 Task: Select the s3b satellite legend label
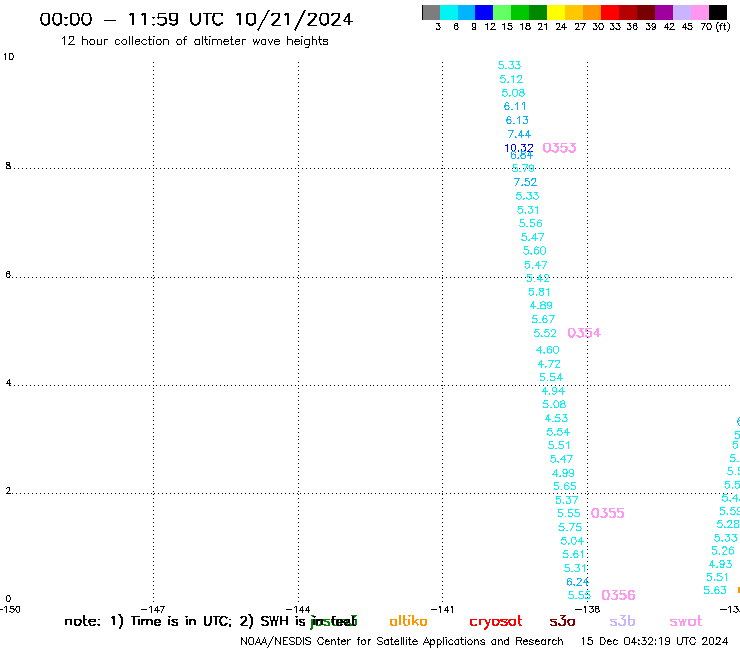(x=622, y=621)
